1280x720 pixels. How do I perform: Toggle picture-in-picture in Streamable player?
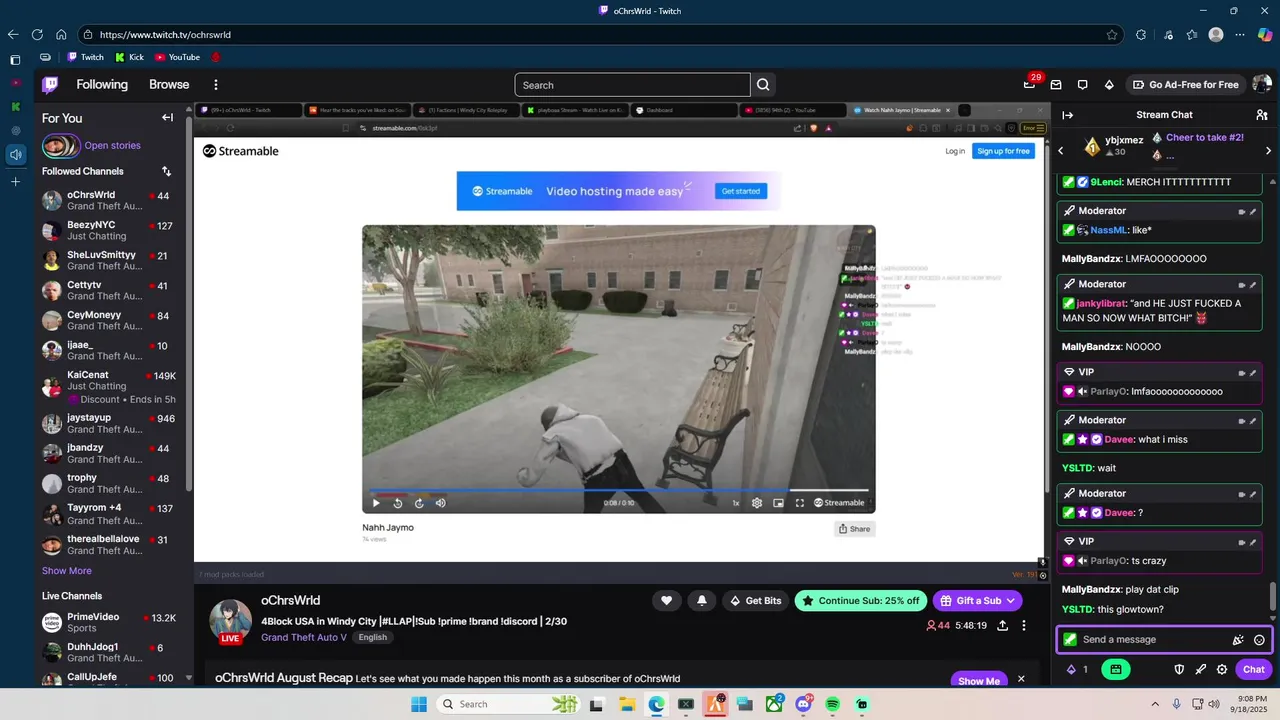coord(778,503)
